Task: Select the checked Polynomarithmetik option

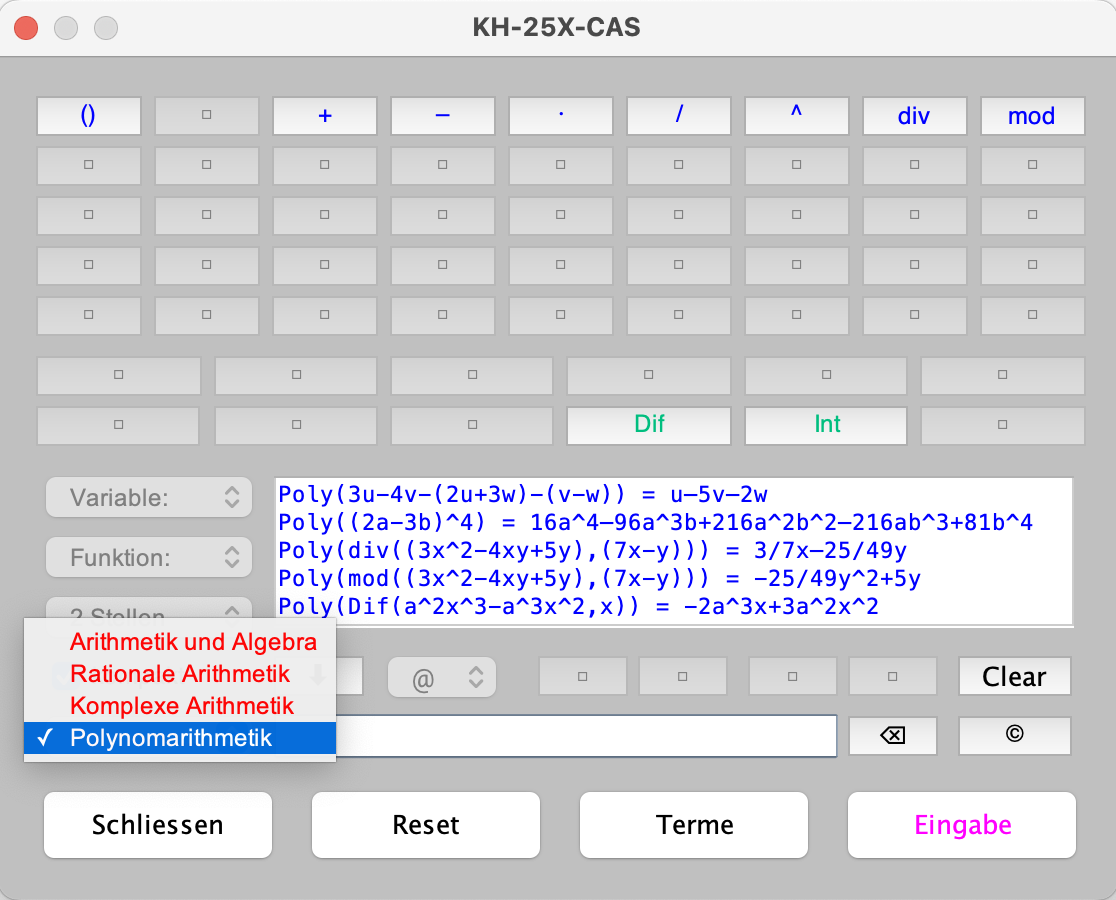Action: tap(171, 739)
